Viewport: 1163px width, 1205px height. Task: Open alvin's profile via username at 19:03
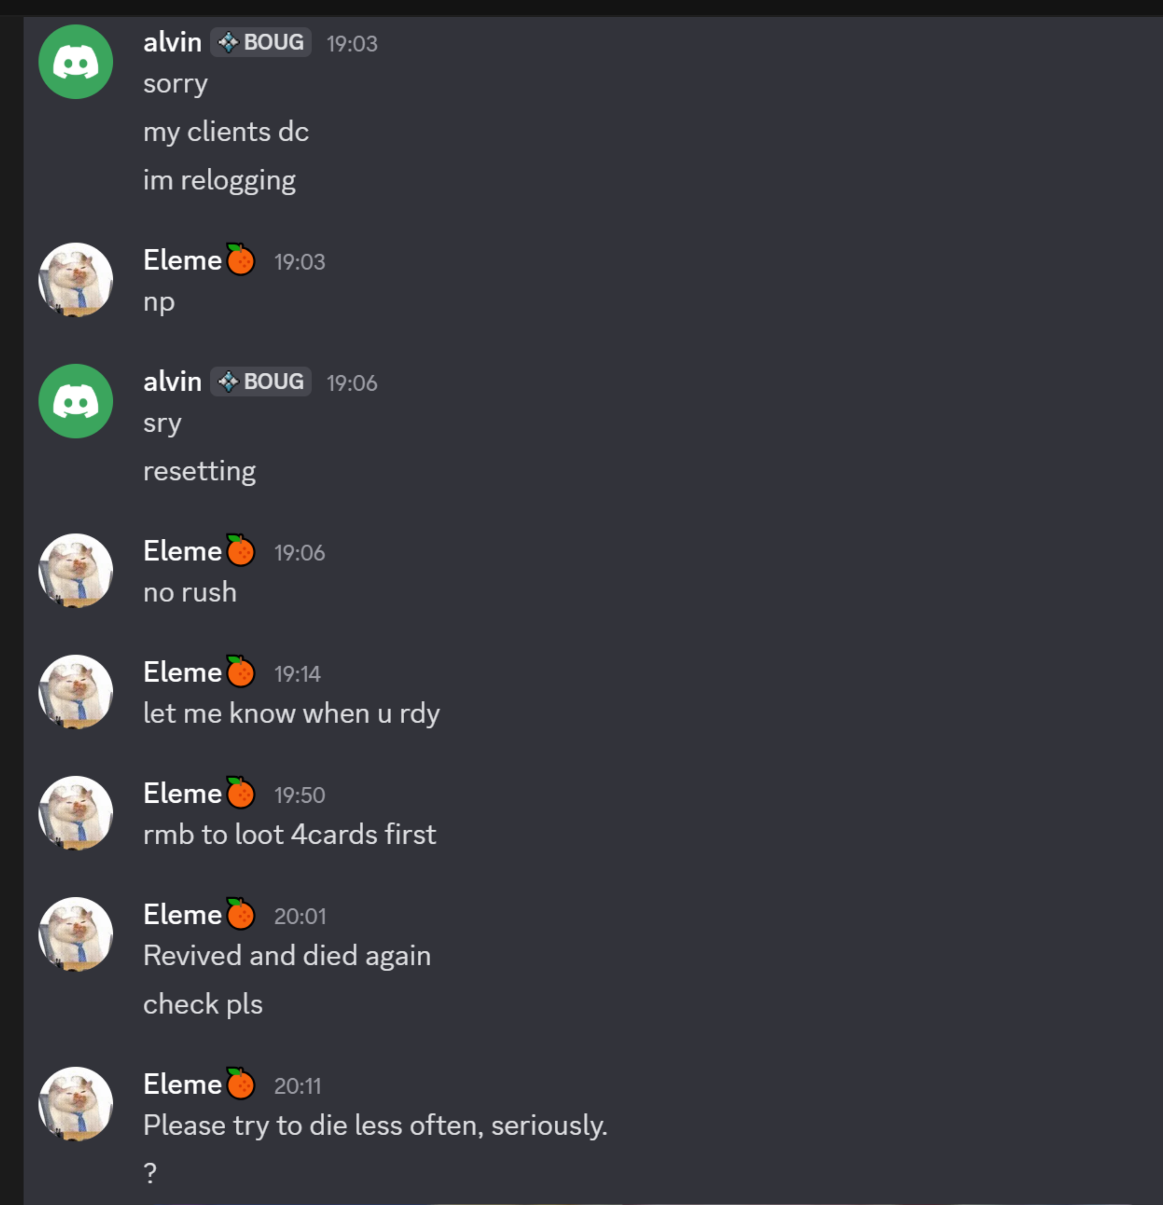(172, 42)
